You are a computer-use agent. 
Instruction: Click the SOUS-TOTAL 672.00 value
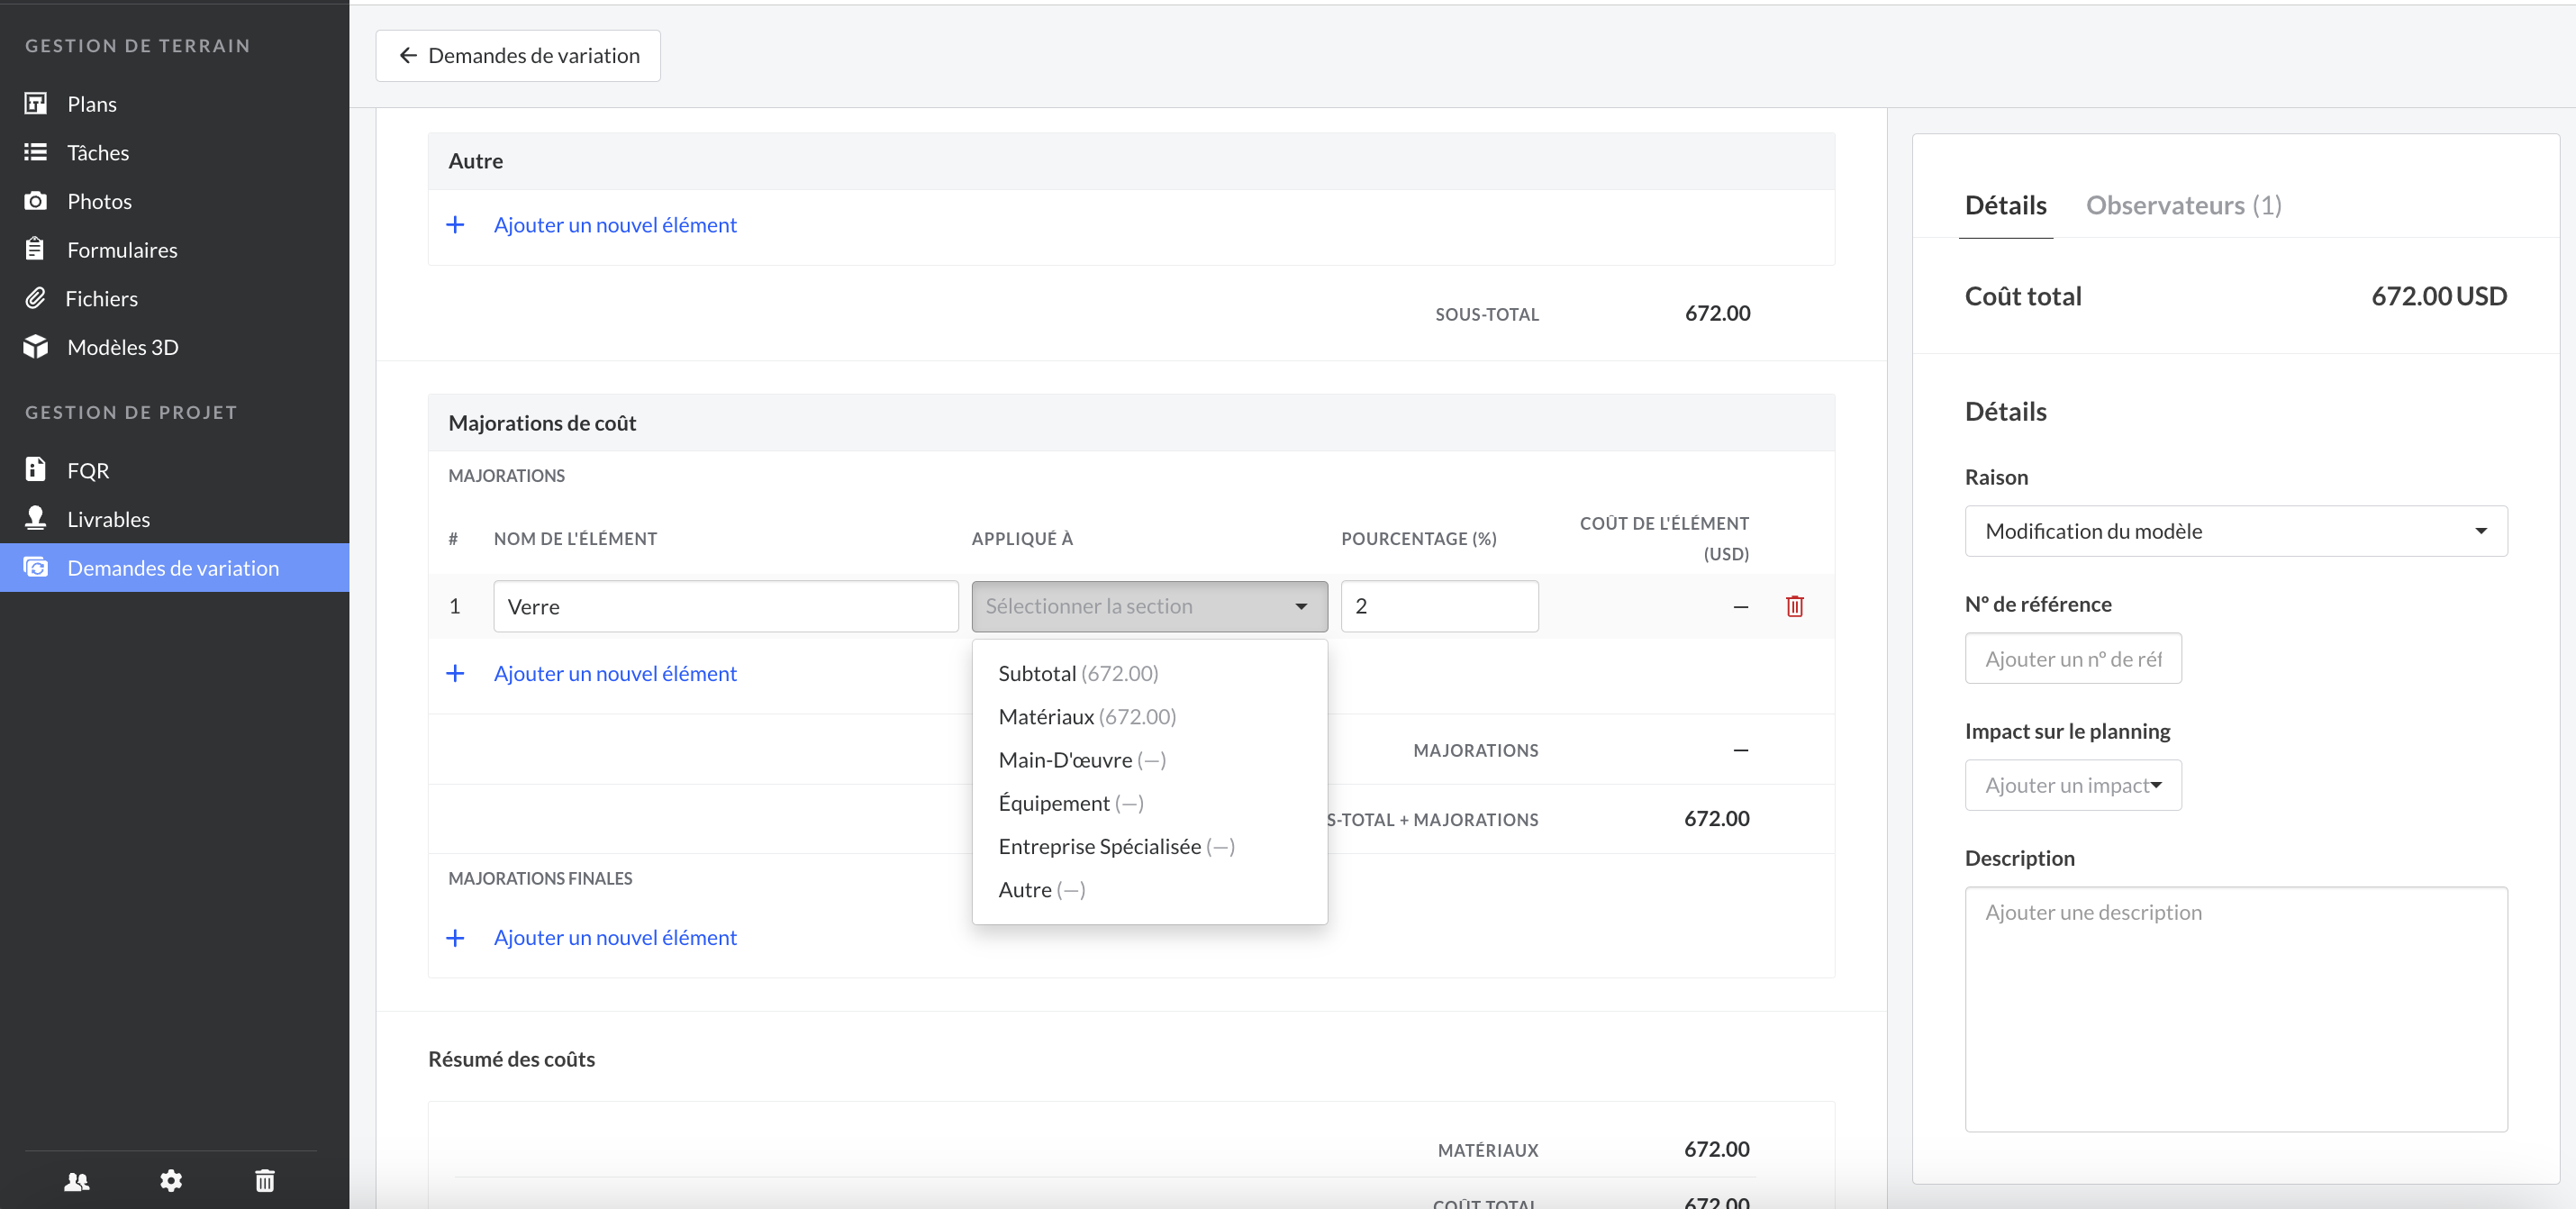coord(1717,313)
